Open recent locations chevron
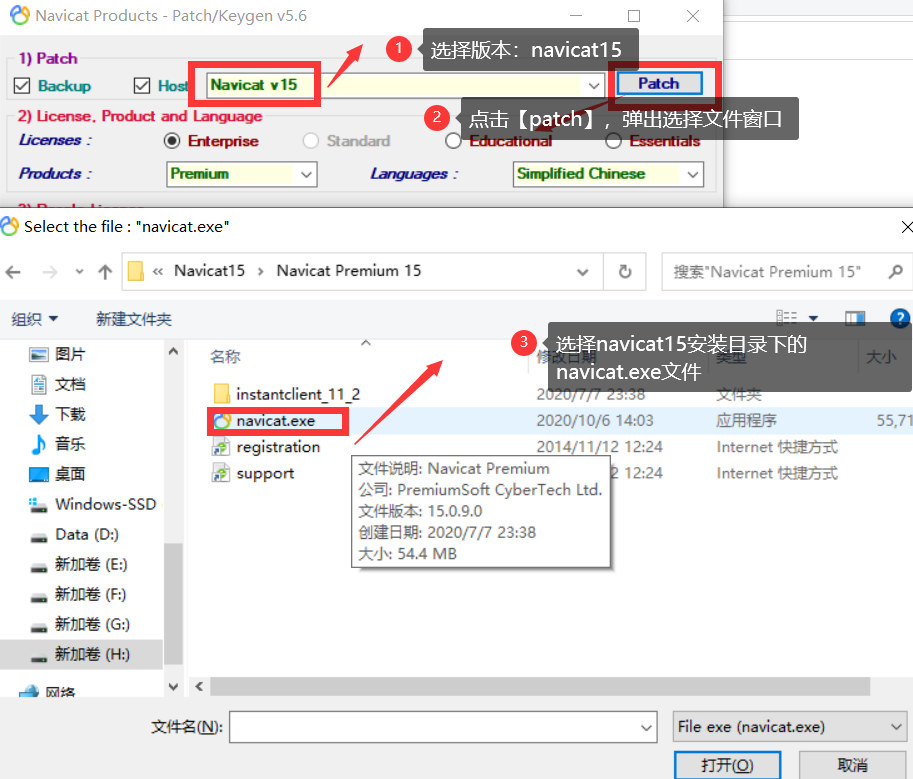 (79, 272)
